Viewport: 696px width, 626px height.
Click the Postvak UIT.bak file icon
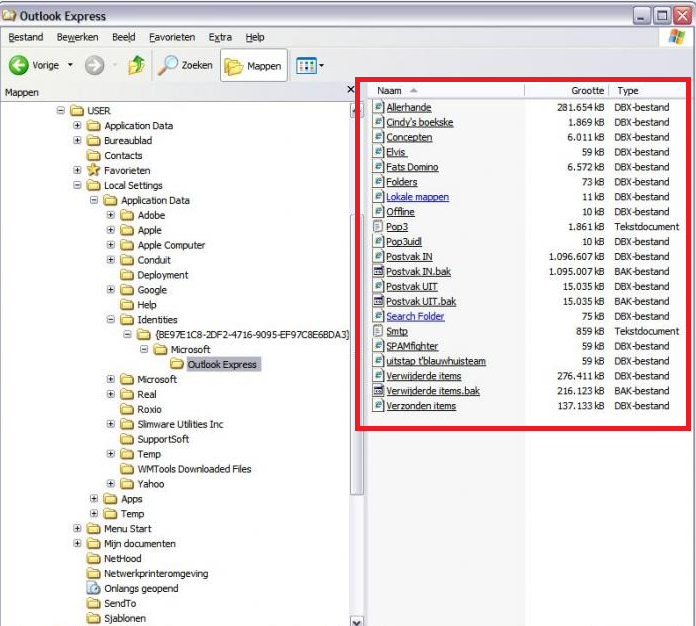pos(378,301)
